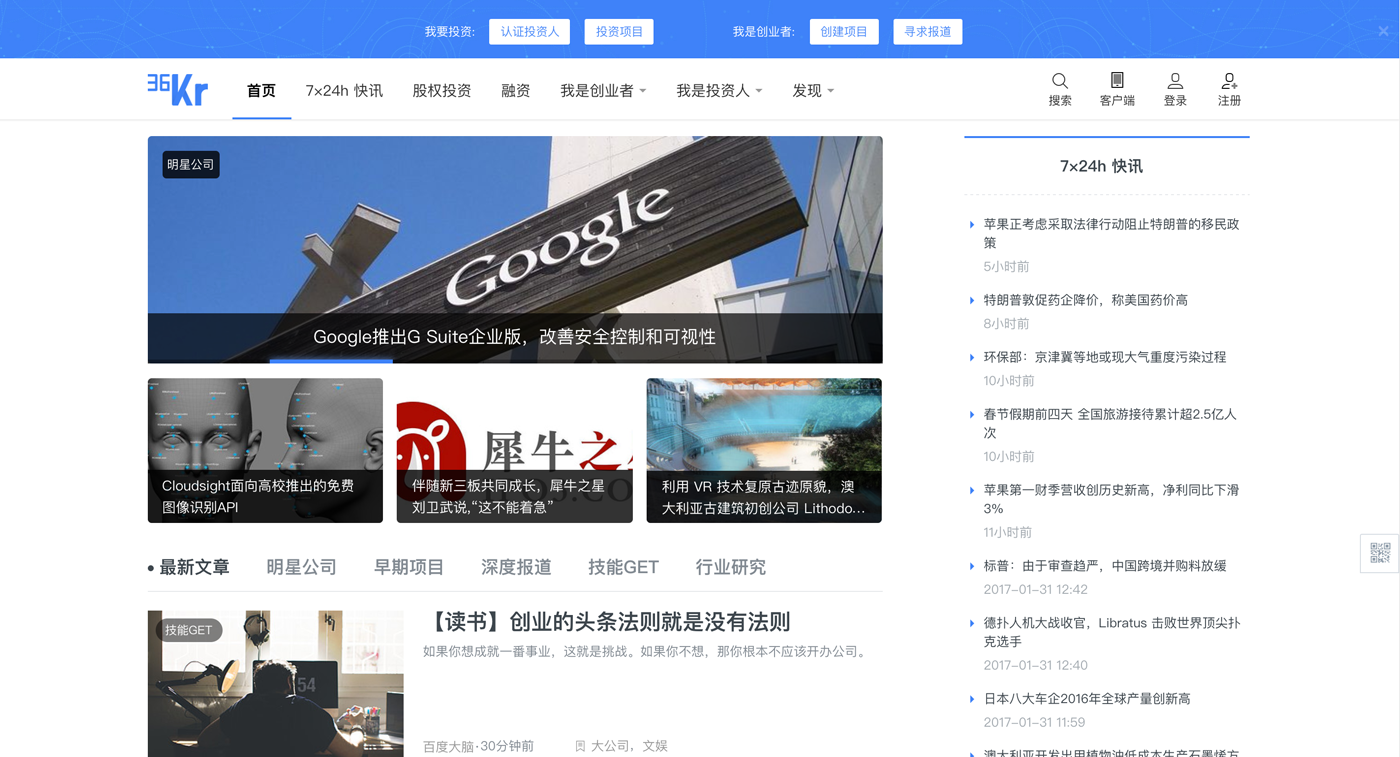Open 7×24h 快讯 nav item
1400x757 pixels.
point(344,90)
